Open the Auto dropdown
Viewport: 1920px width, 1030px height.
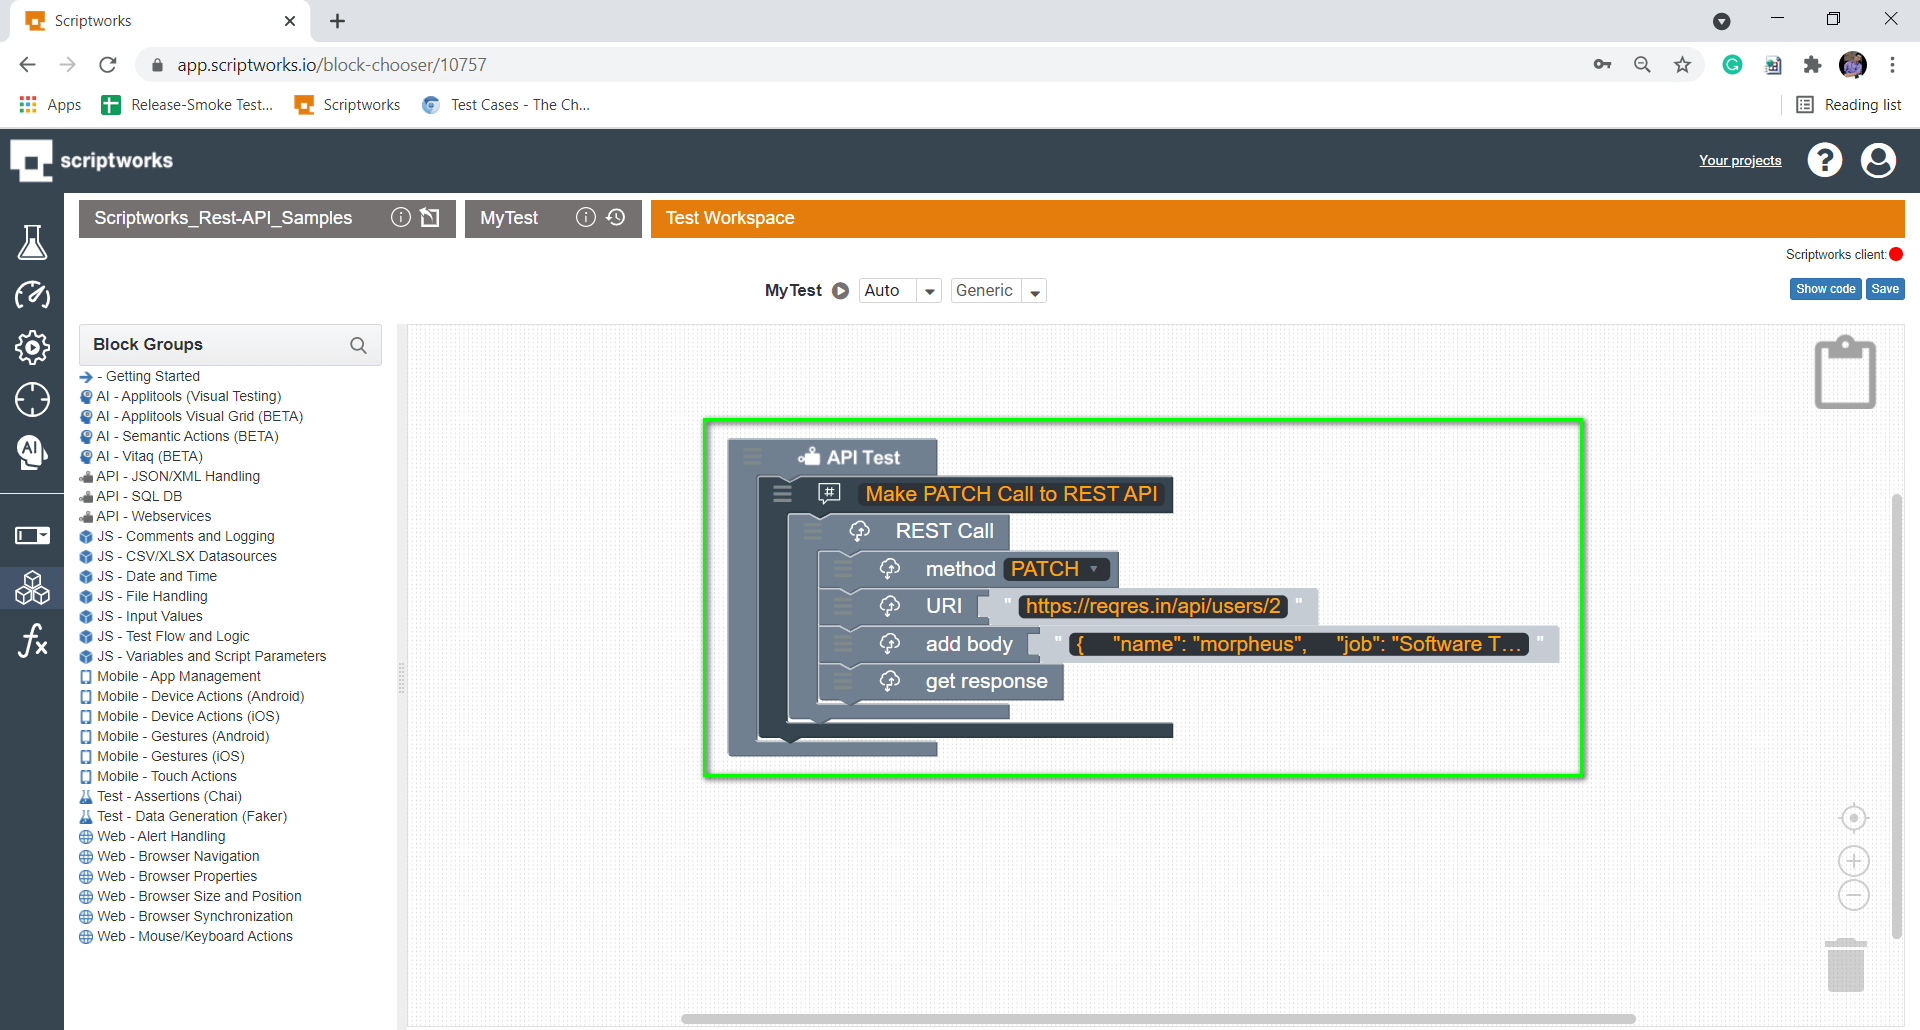pos(929,290)
